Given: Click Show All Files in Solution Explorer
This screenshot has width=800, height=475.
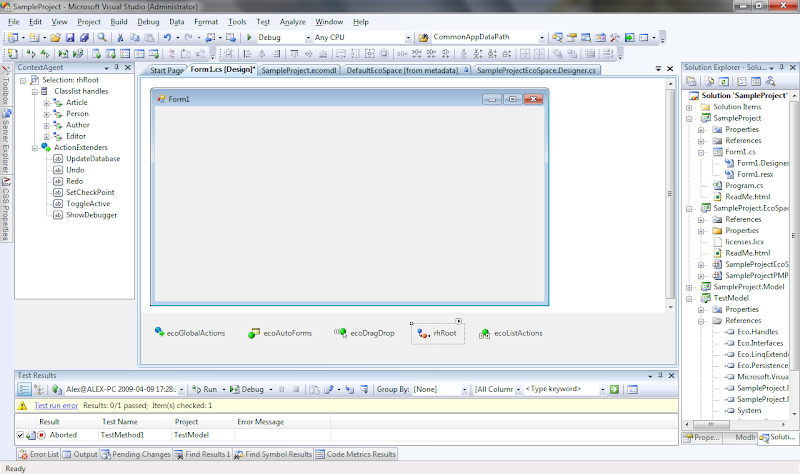Looking at the screenshot, I should coord(709,81).
